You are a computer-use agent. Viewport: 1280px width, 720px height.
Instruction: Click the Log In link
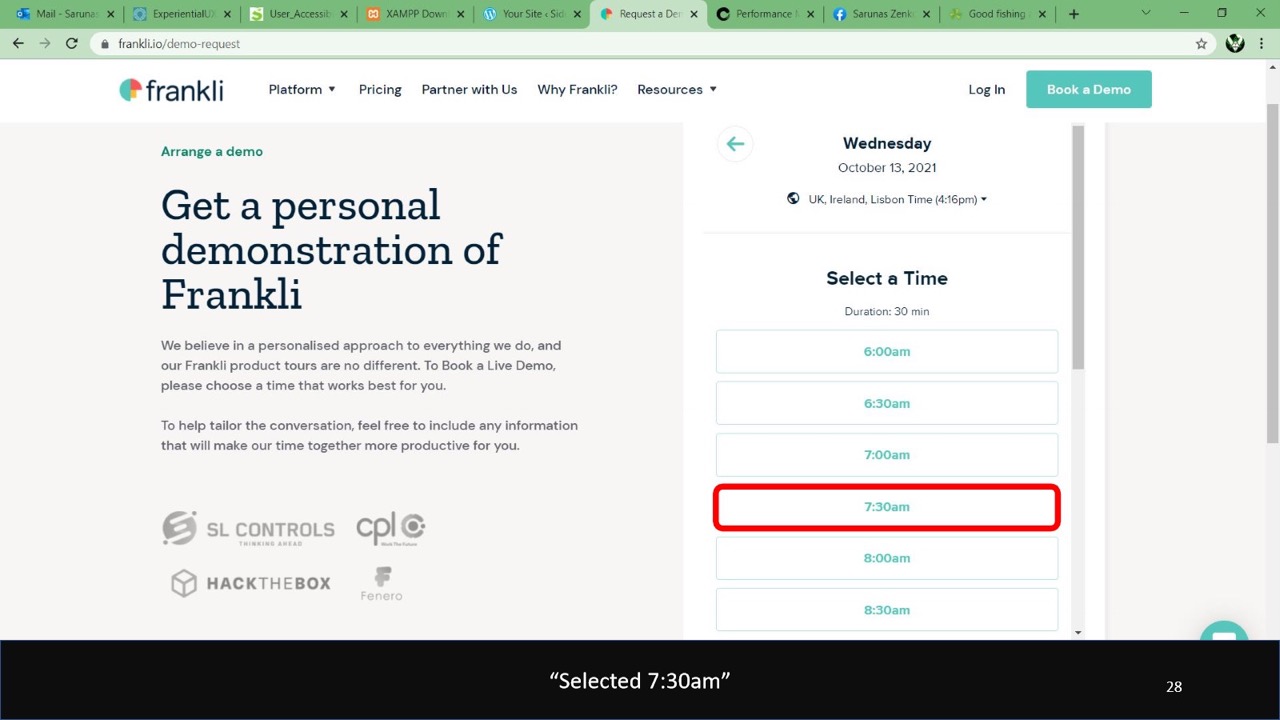click(986, 89)
